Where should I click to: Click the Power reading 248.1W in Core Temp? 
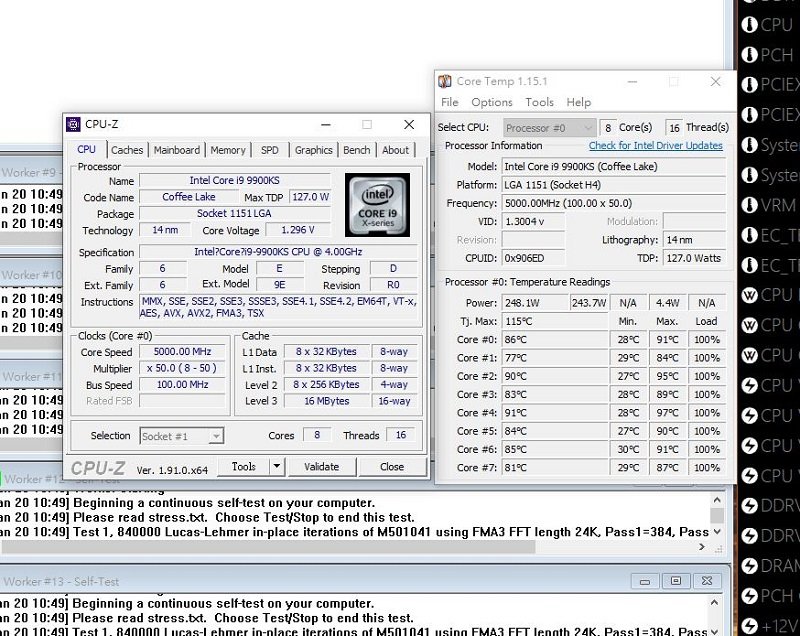pos(535,303)
